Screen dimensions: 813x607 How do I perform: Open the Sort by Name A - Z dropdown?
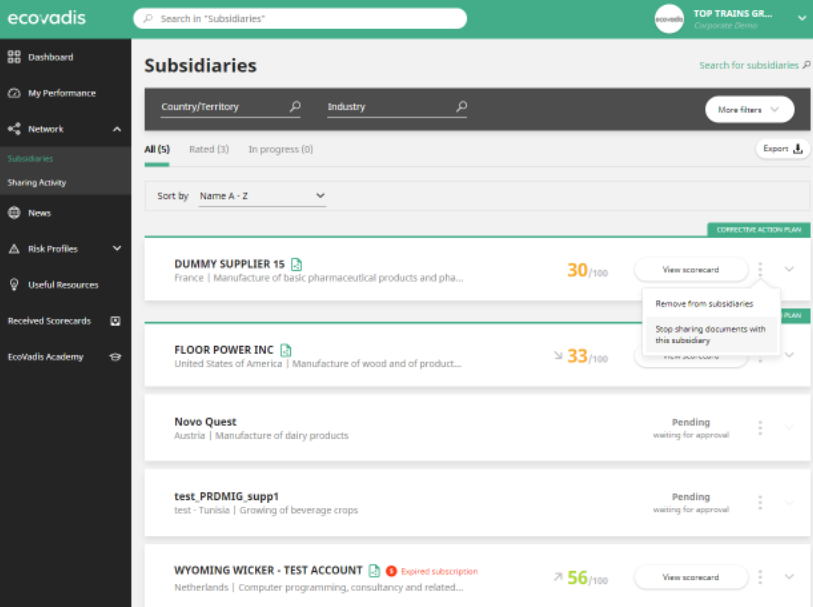(x=262, y=196)
